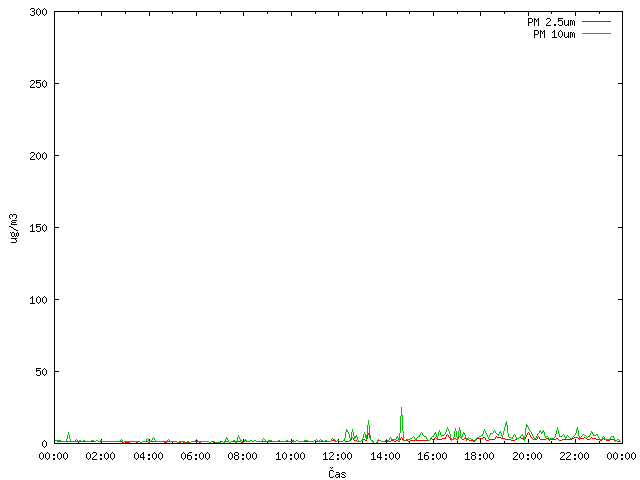The width and height of the screenshot is (640, 480).
Task: Click the green PM 10um legend line
Action: [x=596, y=34]
